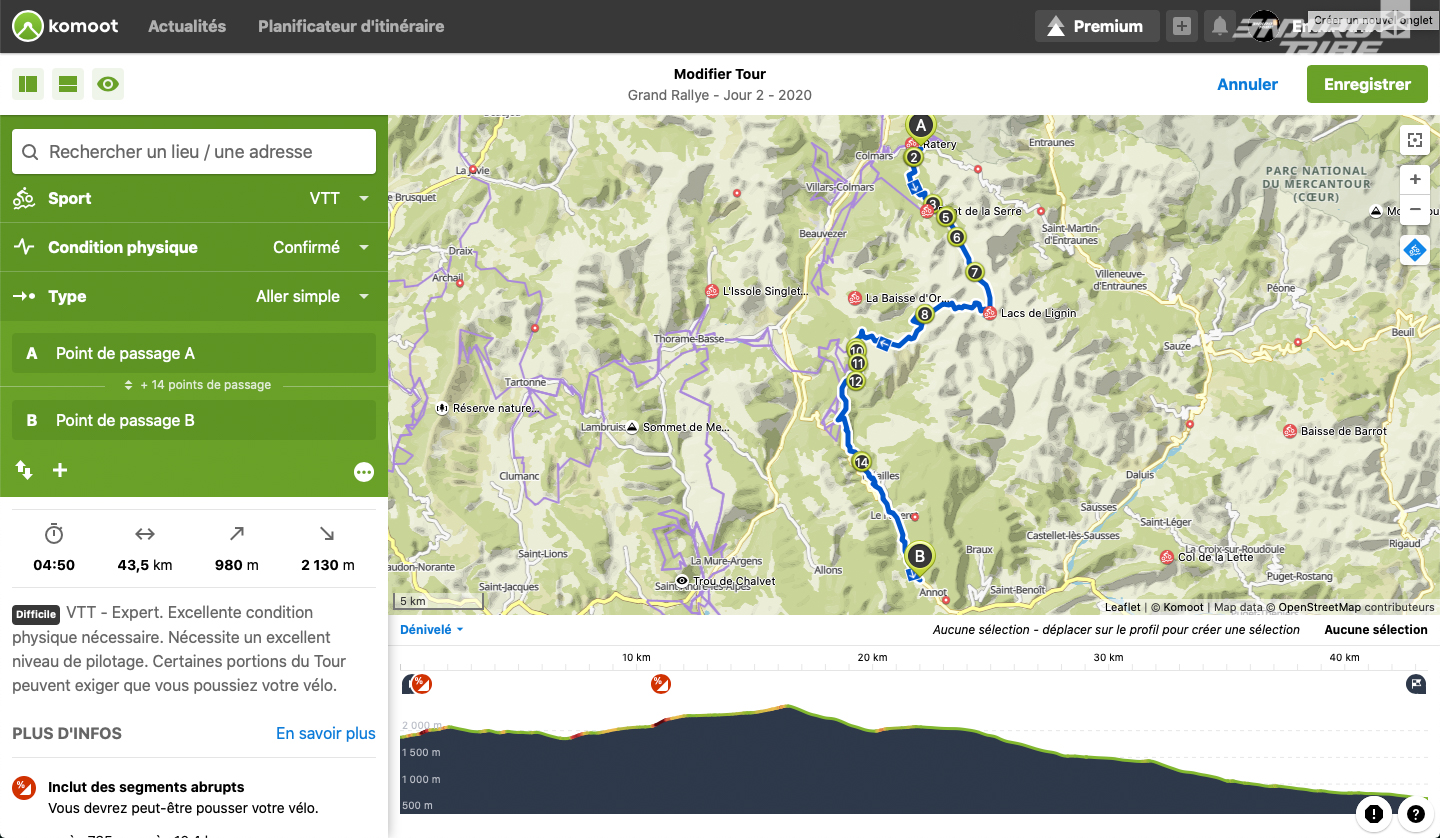
Task: Open more options three-dot menu
Action: (364, 472)
